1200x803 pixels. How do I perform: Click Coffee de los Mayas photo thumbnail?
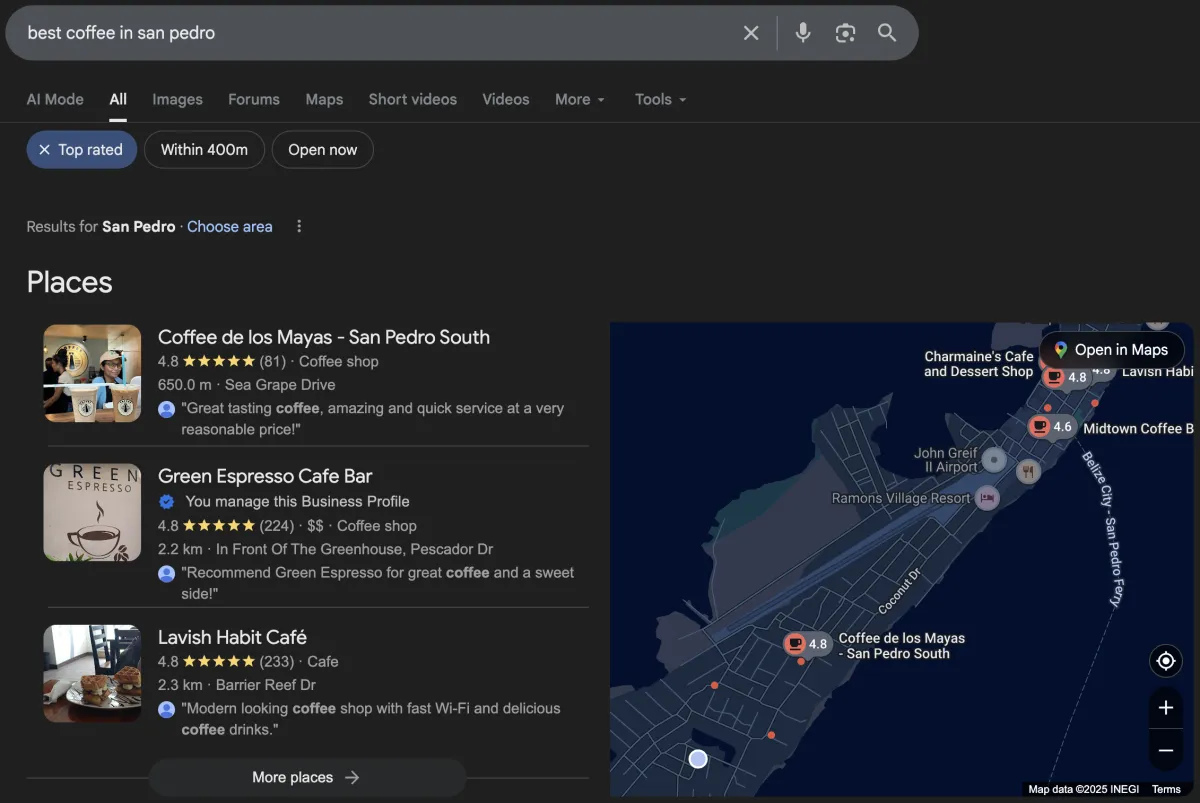(92, 373)
